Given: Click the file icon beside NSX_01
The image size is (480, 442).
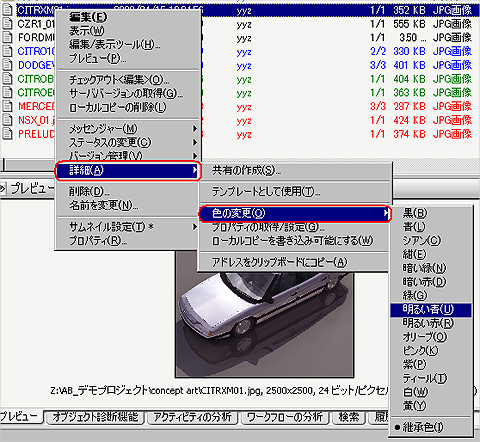Looking at the screenshot, I should (7, 120).
